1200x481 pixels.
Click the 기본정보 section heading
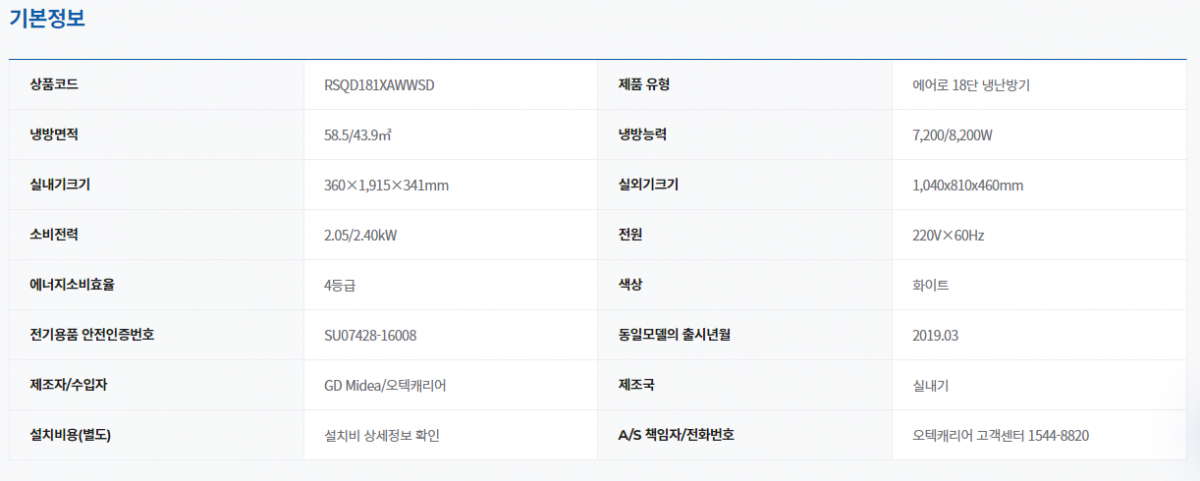pos(47,20)
